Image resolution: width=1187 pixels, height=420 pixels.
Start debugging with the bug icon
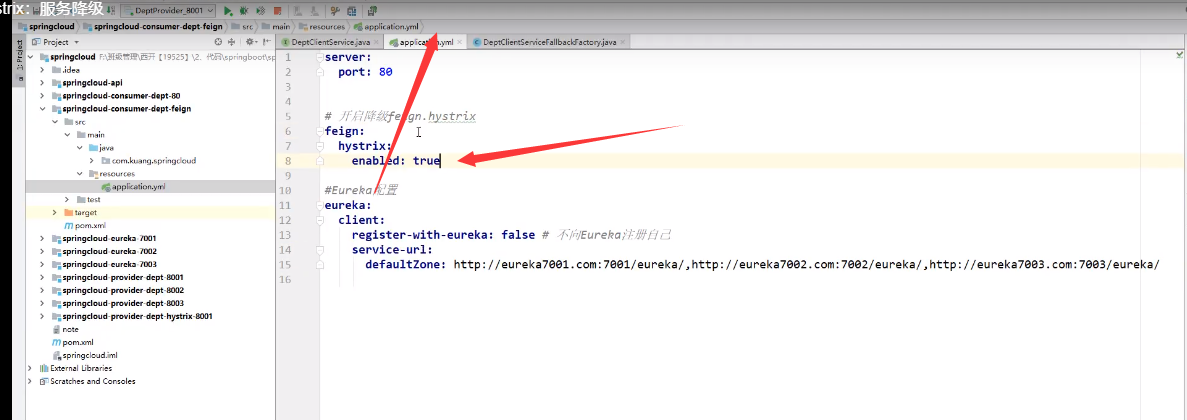[244, 11]
